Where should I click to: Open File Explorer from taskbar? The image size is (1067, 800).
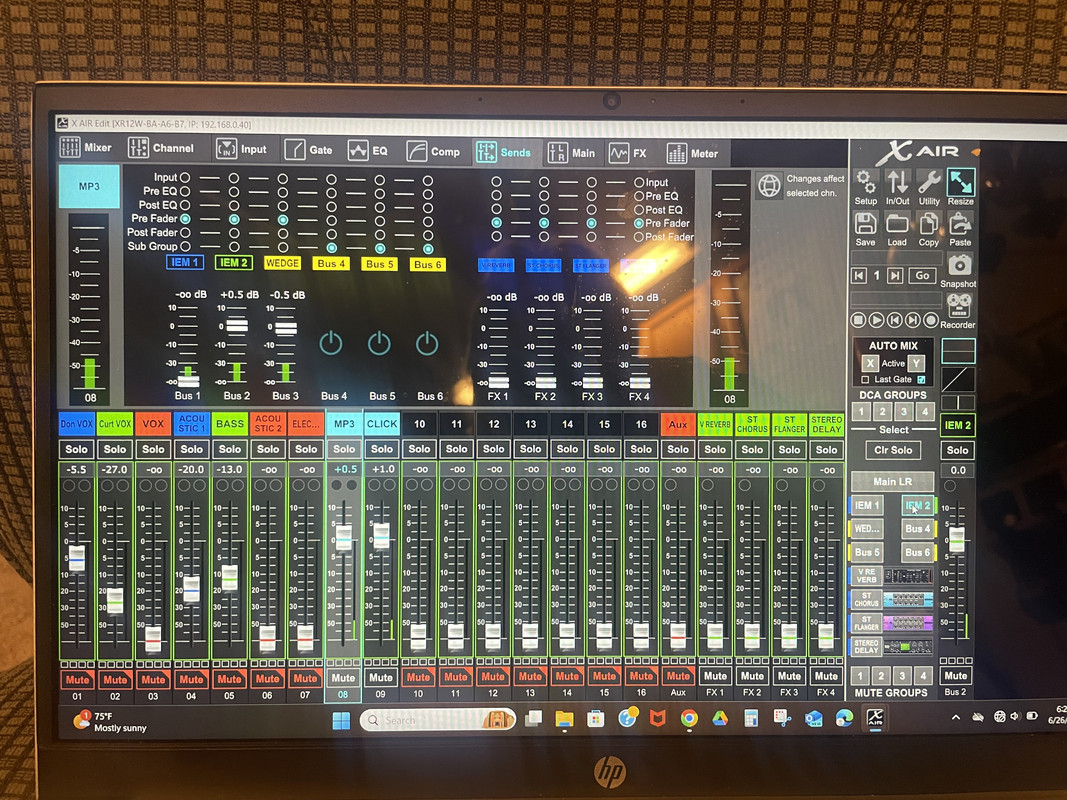click(x=564, y=719)
